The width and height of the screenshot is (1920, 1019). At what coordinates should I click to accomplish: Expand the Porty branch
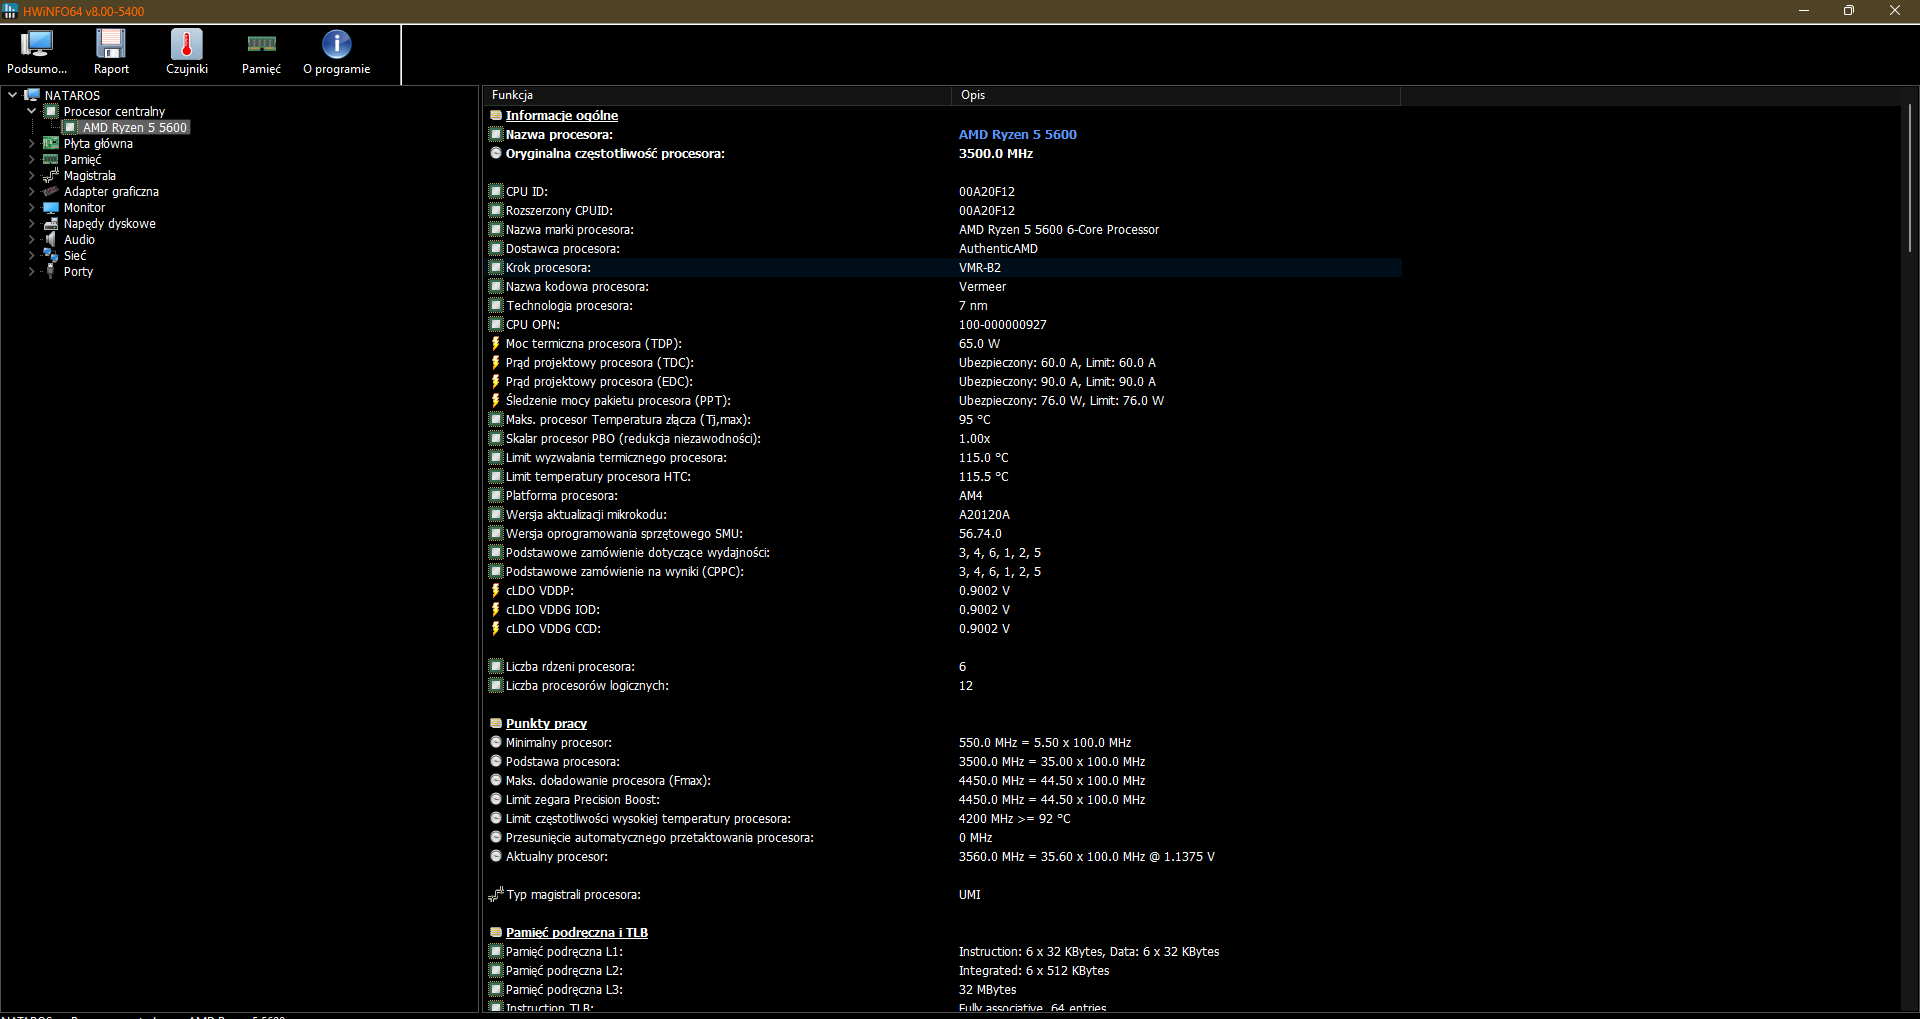31,271
